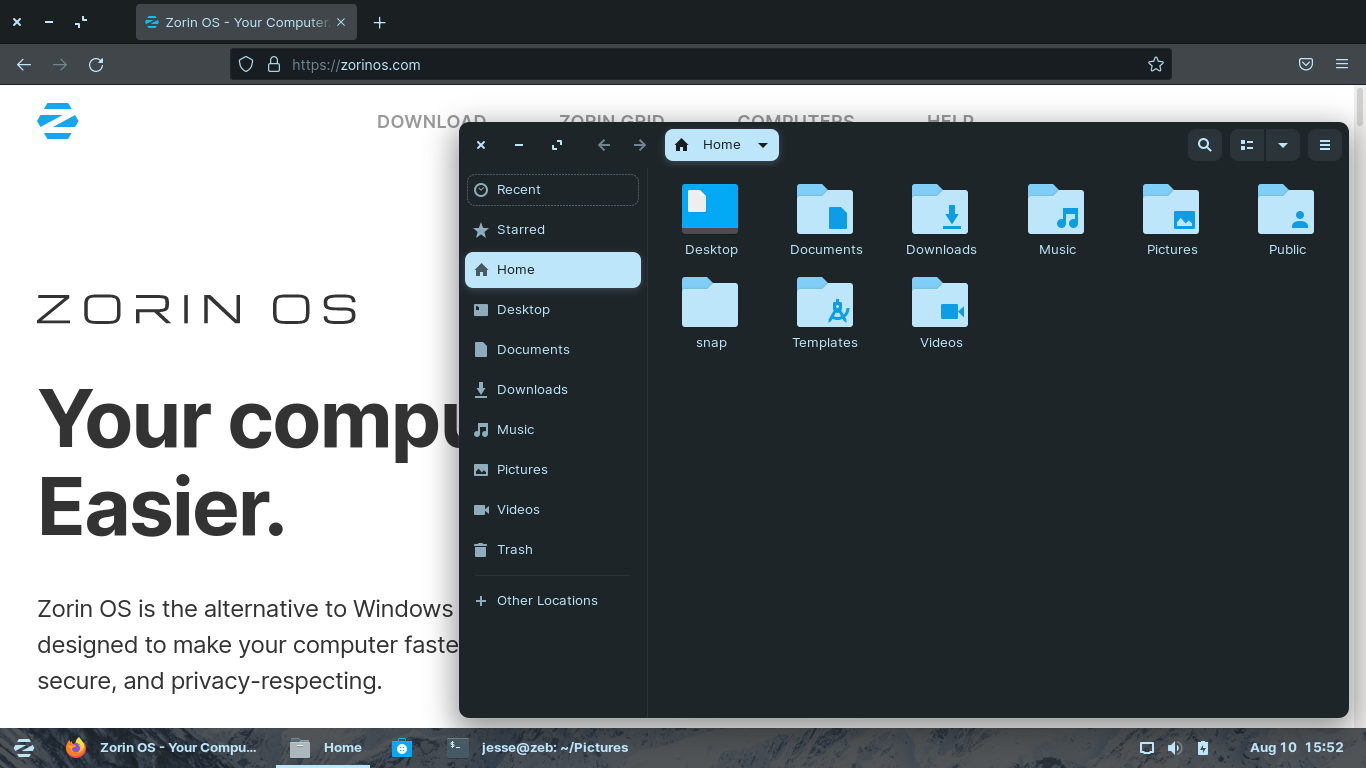Viewport: 1366px width, 768px height.
Task: Select Pictures in the Files sidebar
Action: click(553, 470)
